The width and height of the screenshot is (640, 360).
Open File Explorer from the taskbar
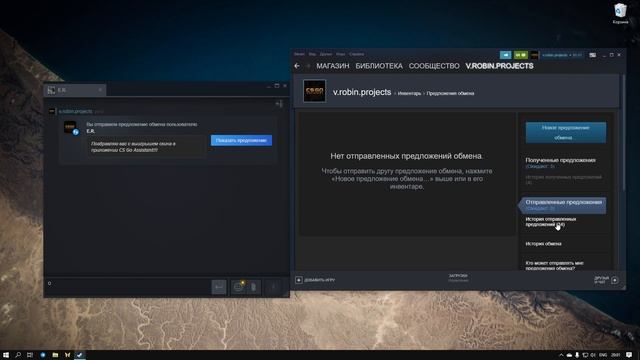tap(55, 355)
